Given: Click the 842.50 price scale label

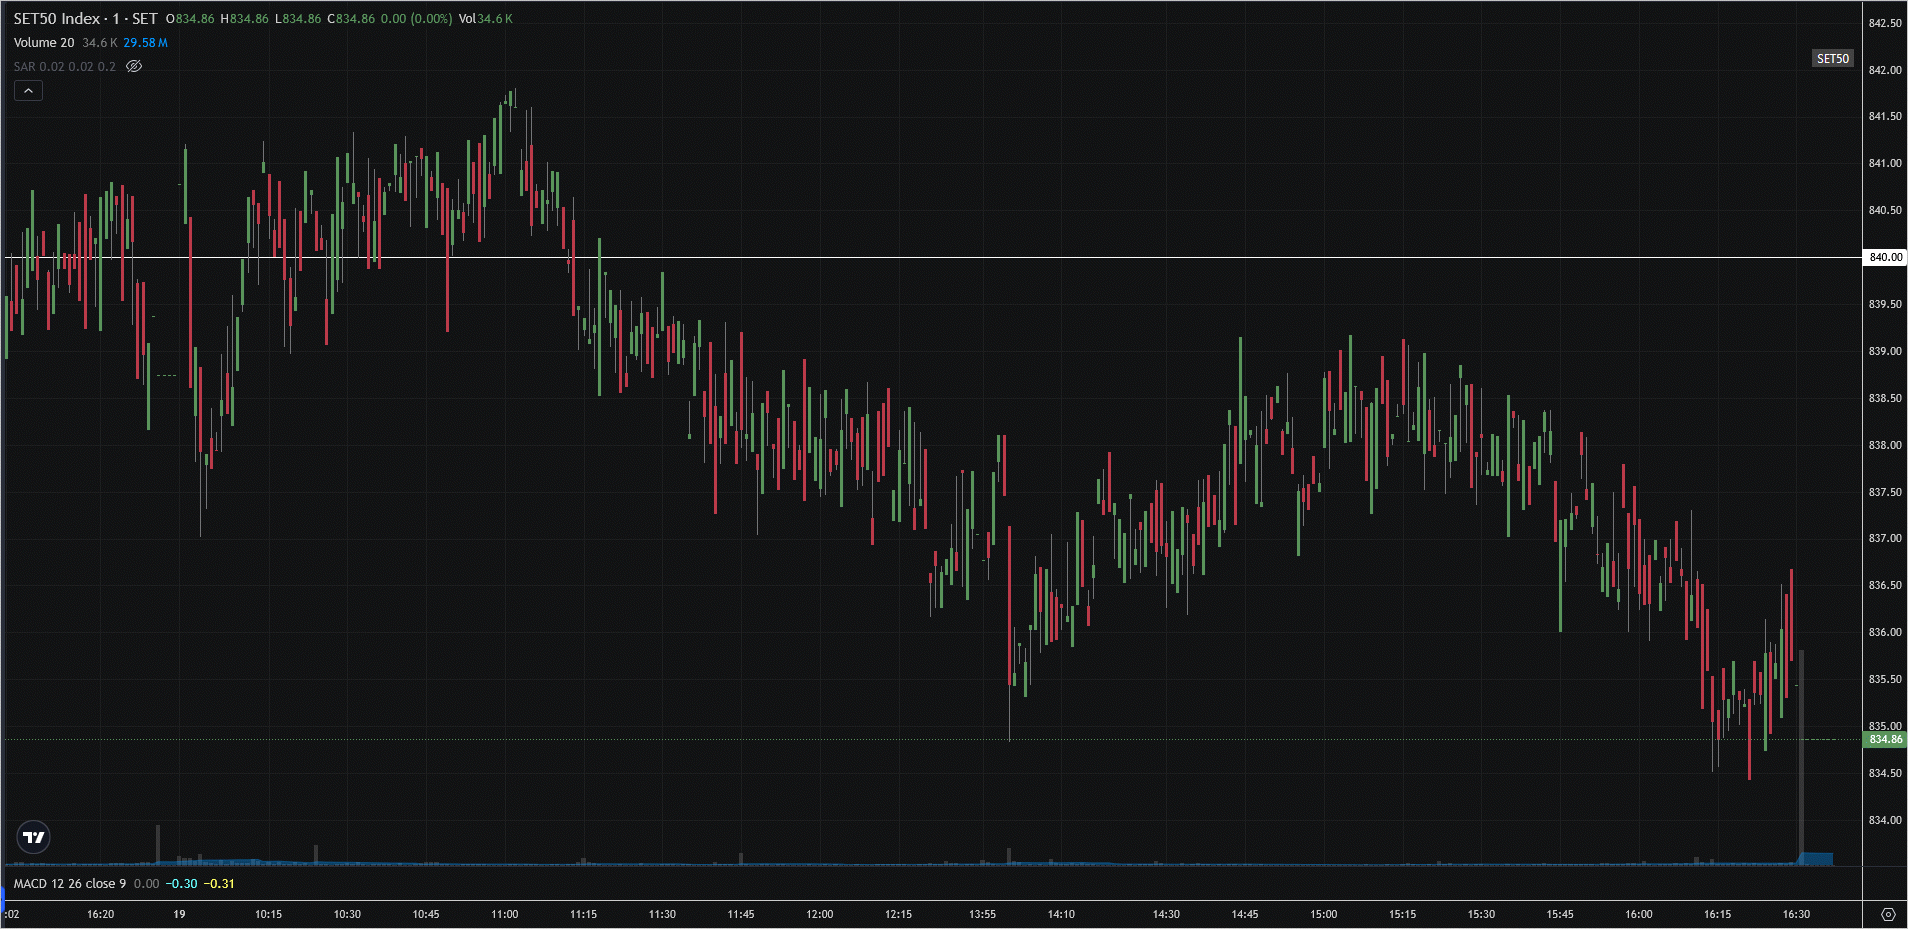Looking at the screenshot, I should click(x=1885, y=23).
